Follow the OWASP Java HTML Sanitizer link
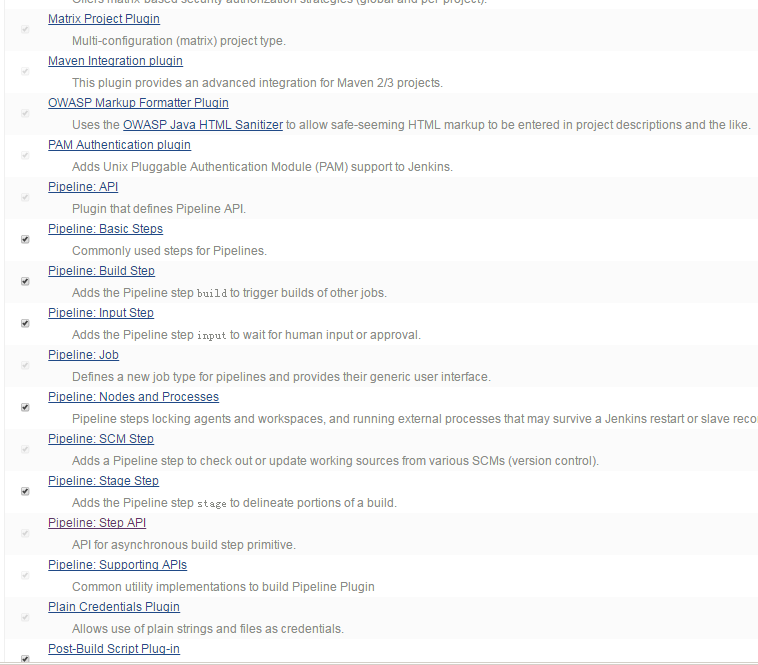The height and width of the screenshot is (665, 758). (203, 125)
